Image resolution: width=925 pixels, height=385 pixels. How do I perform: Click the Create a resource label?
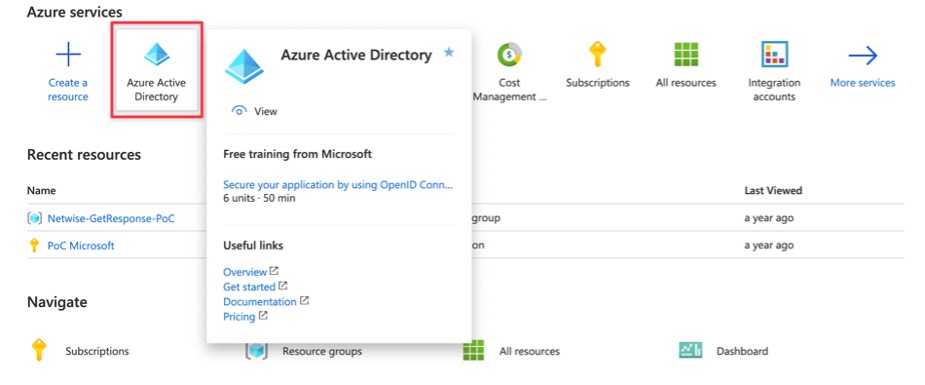68,90
